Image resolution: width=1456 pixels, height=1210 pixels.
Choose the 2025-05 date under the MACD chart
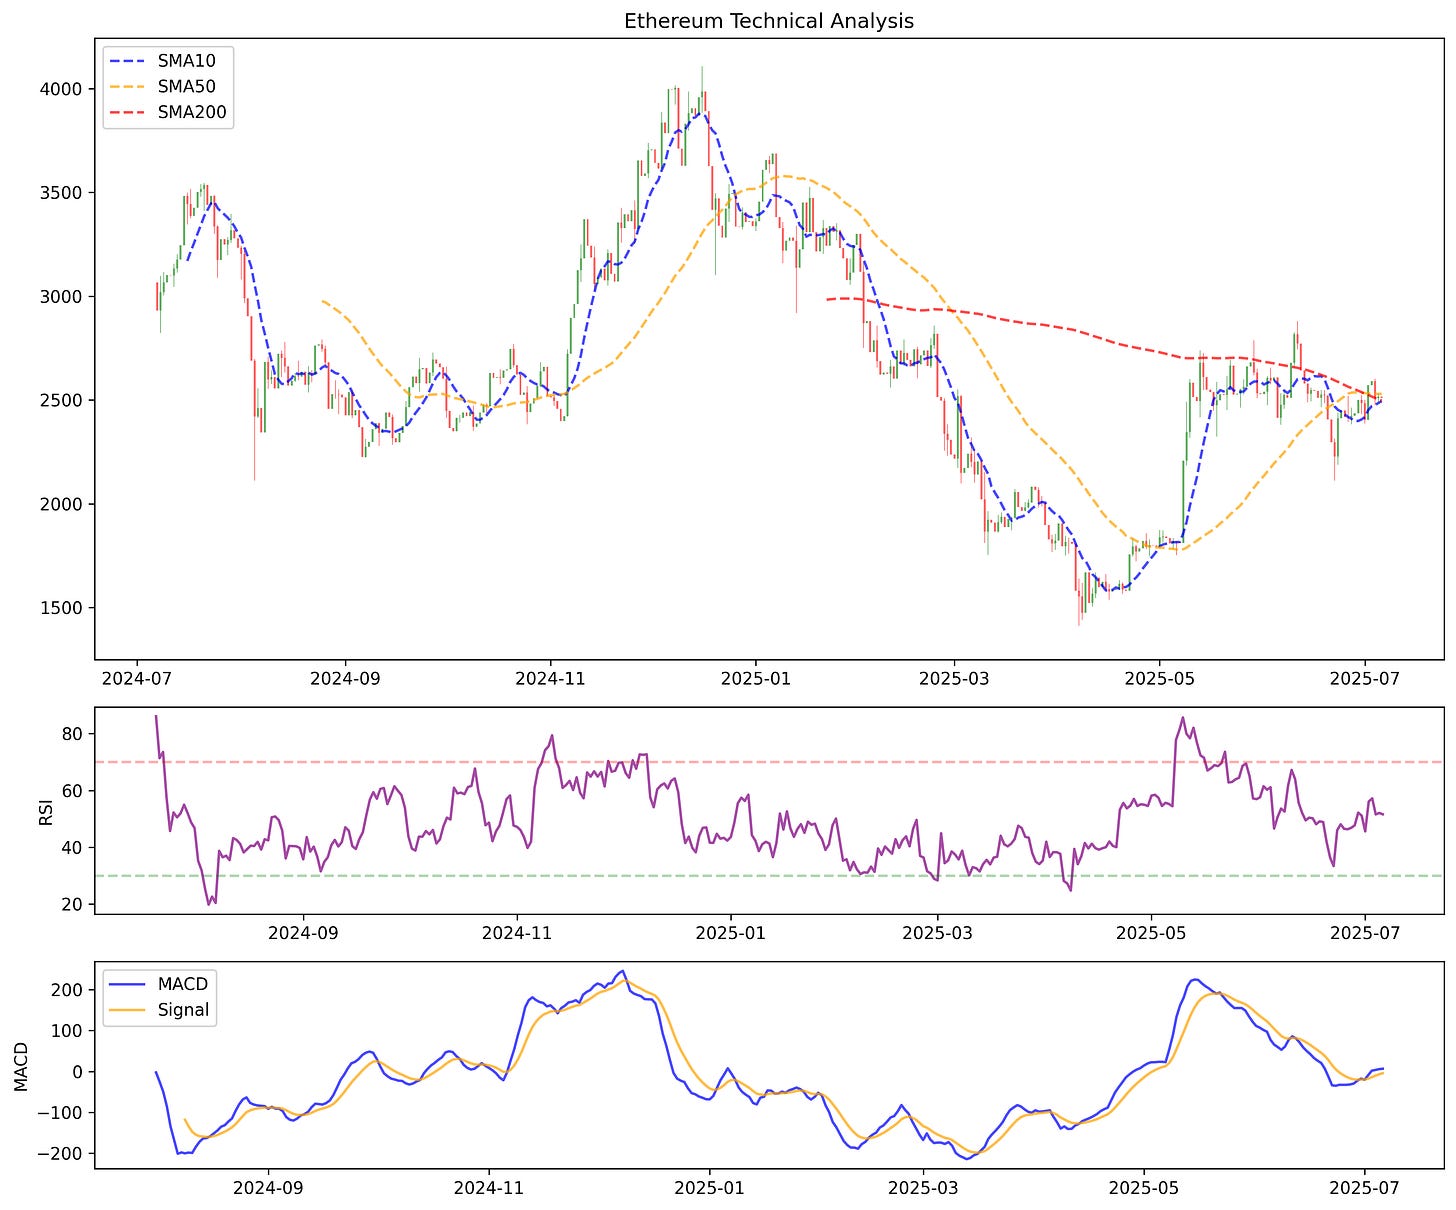coord(1143,1187)
